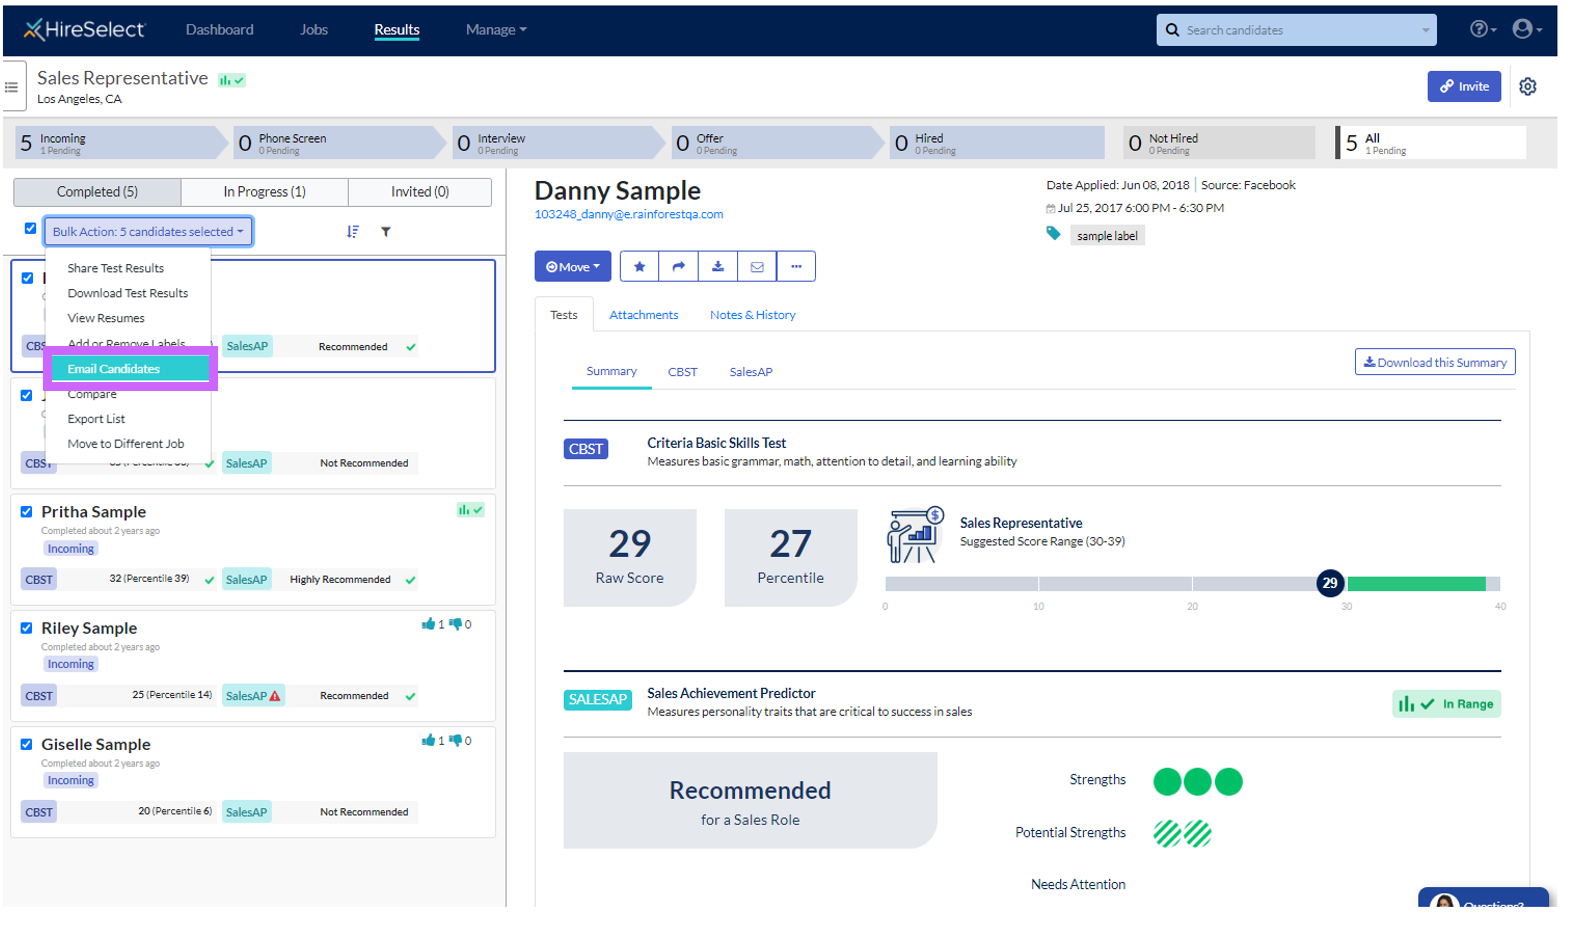Select the Not Hired stage
Viewport: 1570px width, 928px height.
coord(1218,143)
